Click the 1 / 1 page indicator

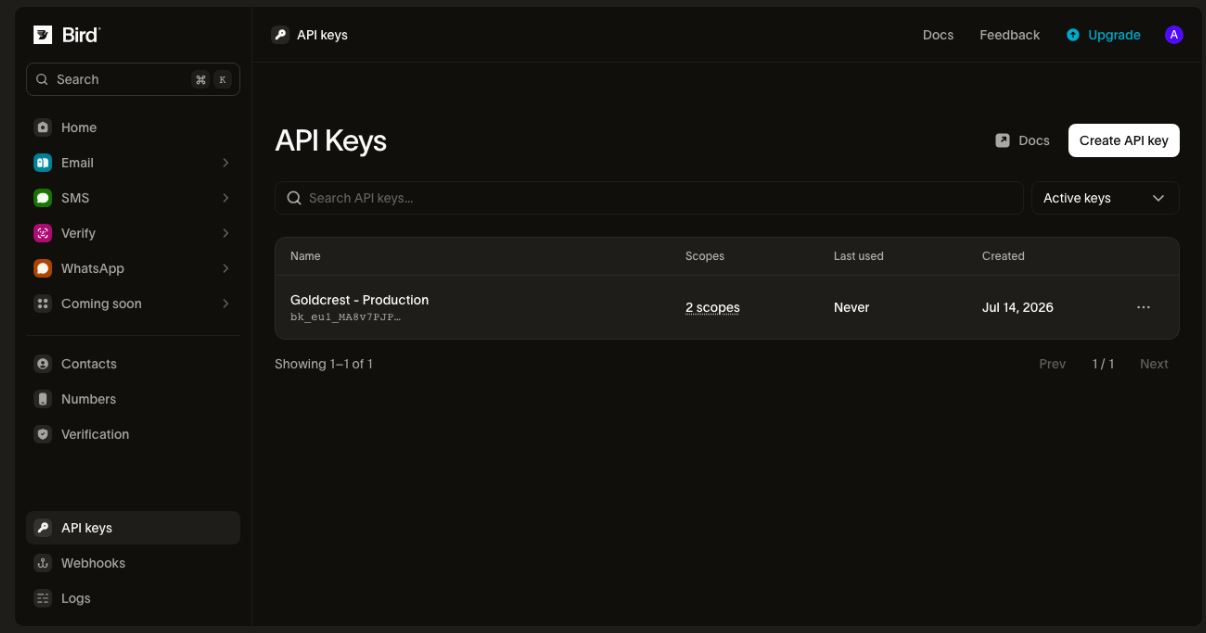coord(1103,364)
